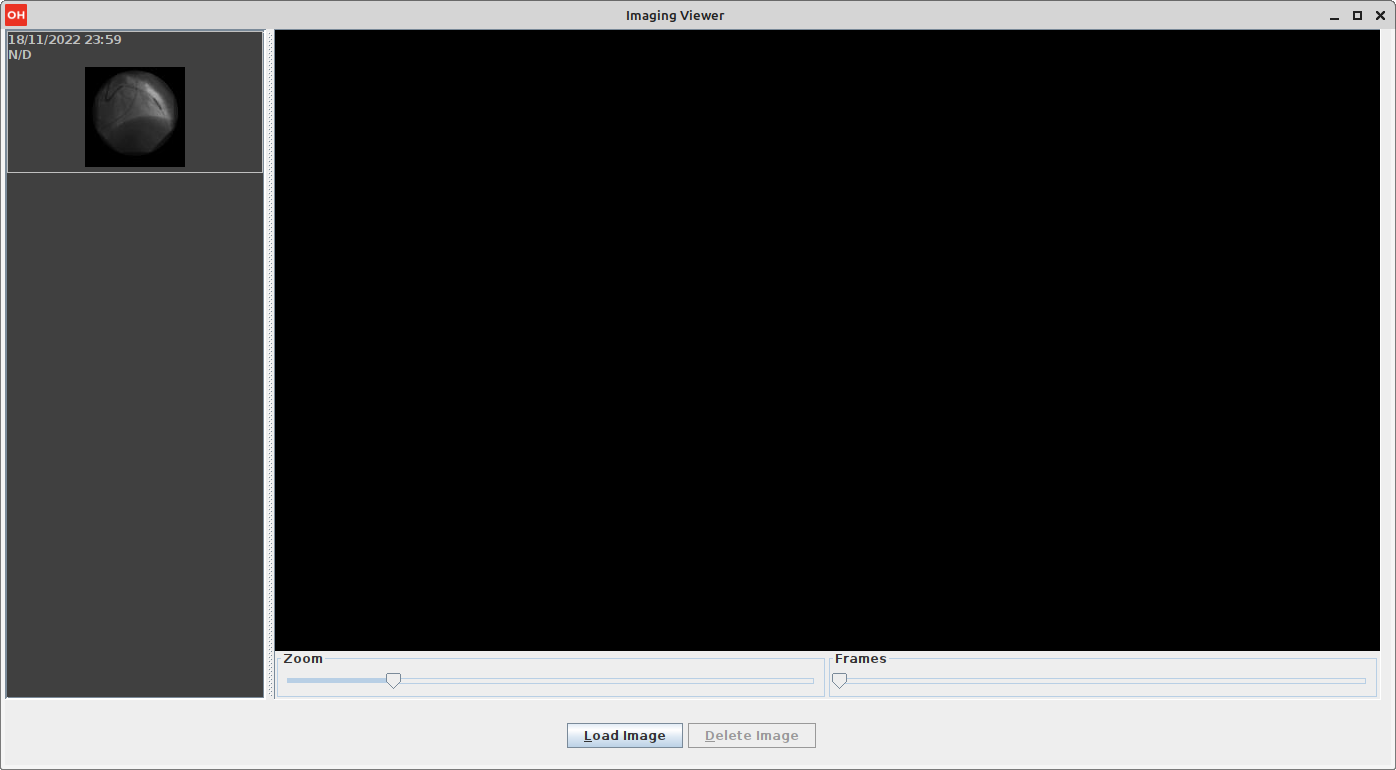
Task: Click the black image viewing canvas
Action: point(826,340)
